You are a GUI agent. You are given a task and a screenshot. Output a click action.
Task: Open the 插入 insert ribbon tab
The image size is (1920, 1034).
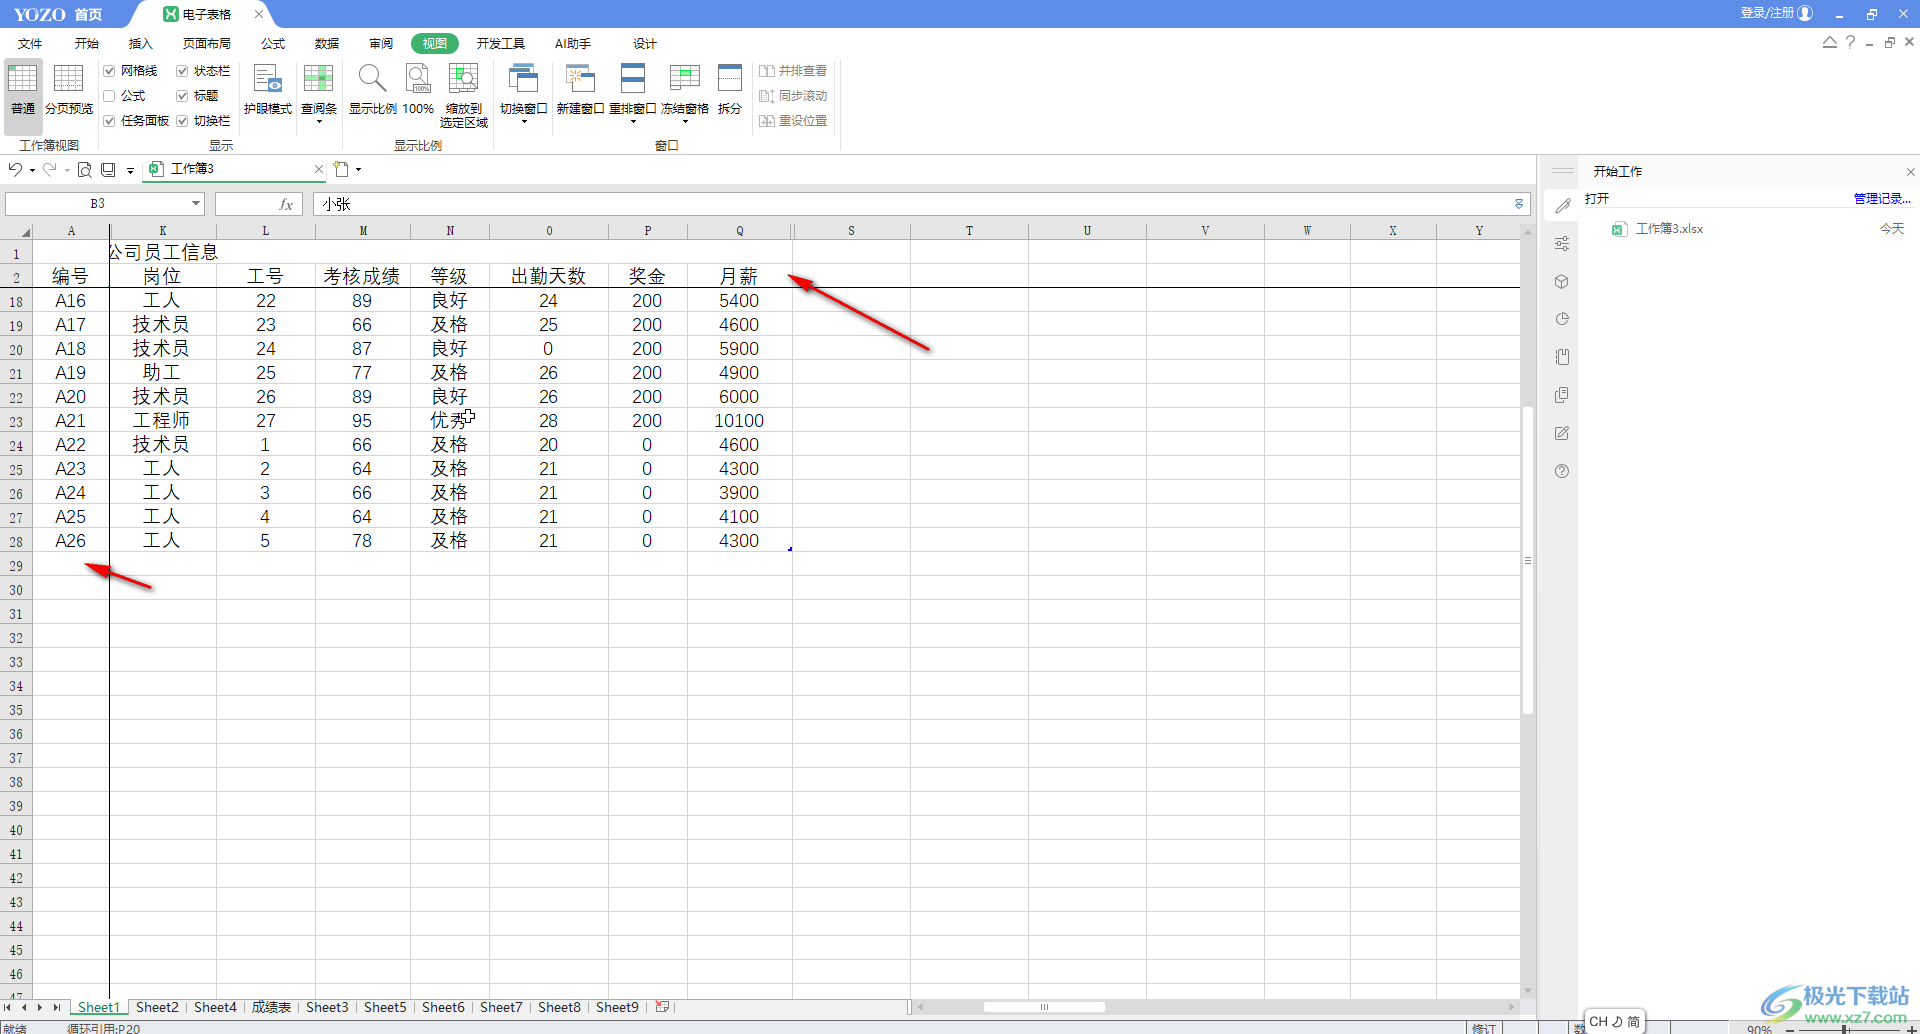(141, 44)
